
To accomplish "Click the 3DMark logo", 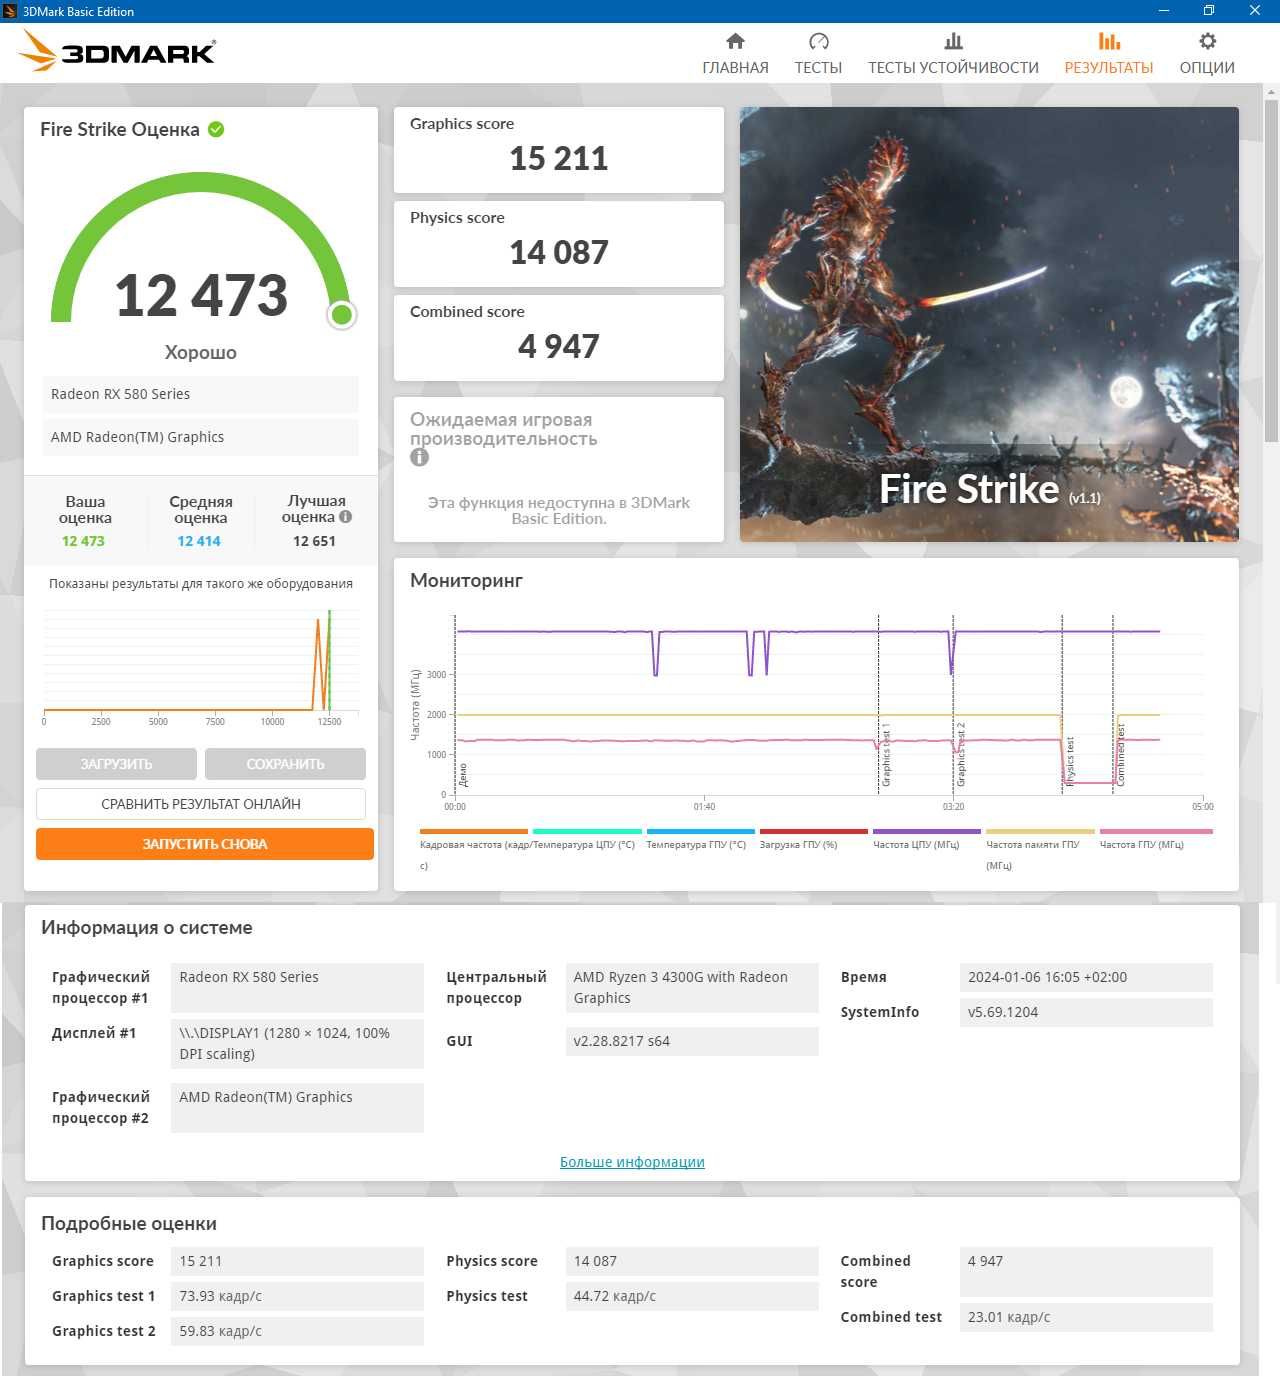I will 117,51.
